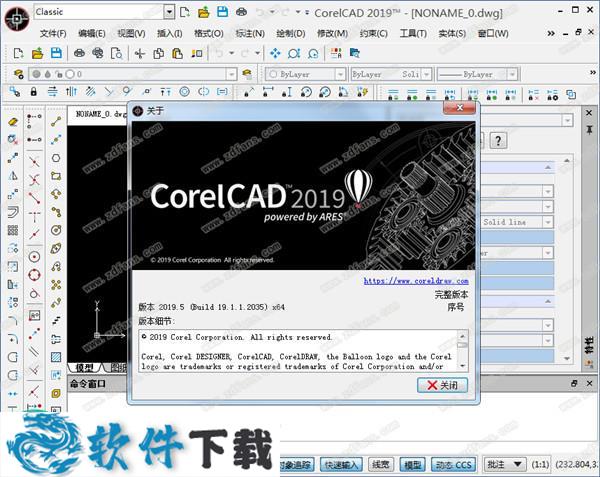Select the Polygon hexagon tool
Viewport: 600px width, 477px height.
pyautogui.click(x=56, y=158)
